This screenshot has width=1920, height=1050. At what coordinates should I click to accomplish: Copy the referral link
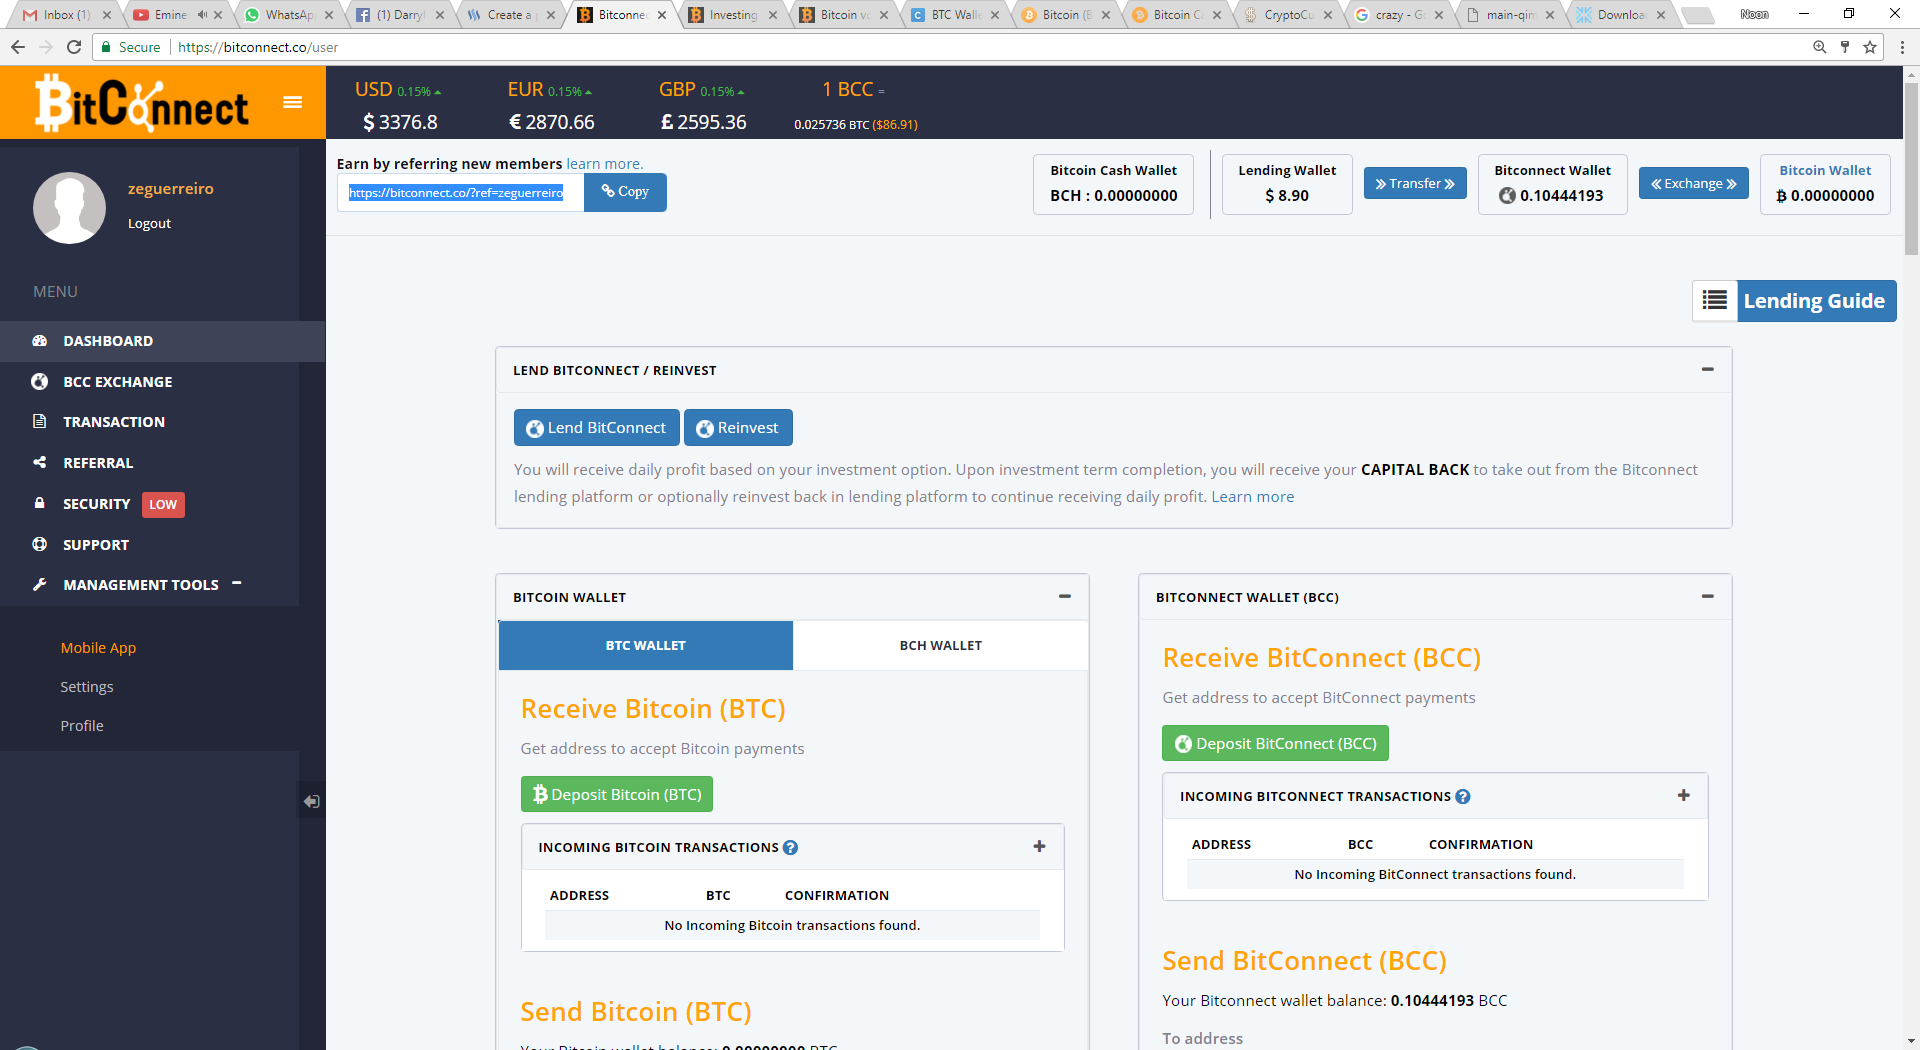[x=625, y=192]
